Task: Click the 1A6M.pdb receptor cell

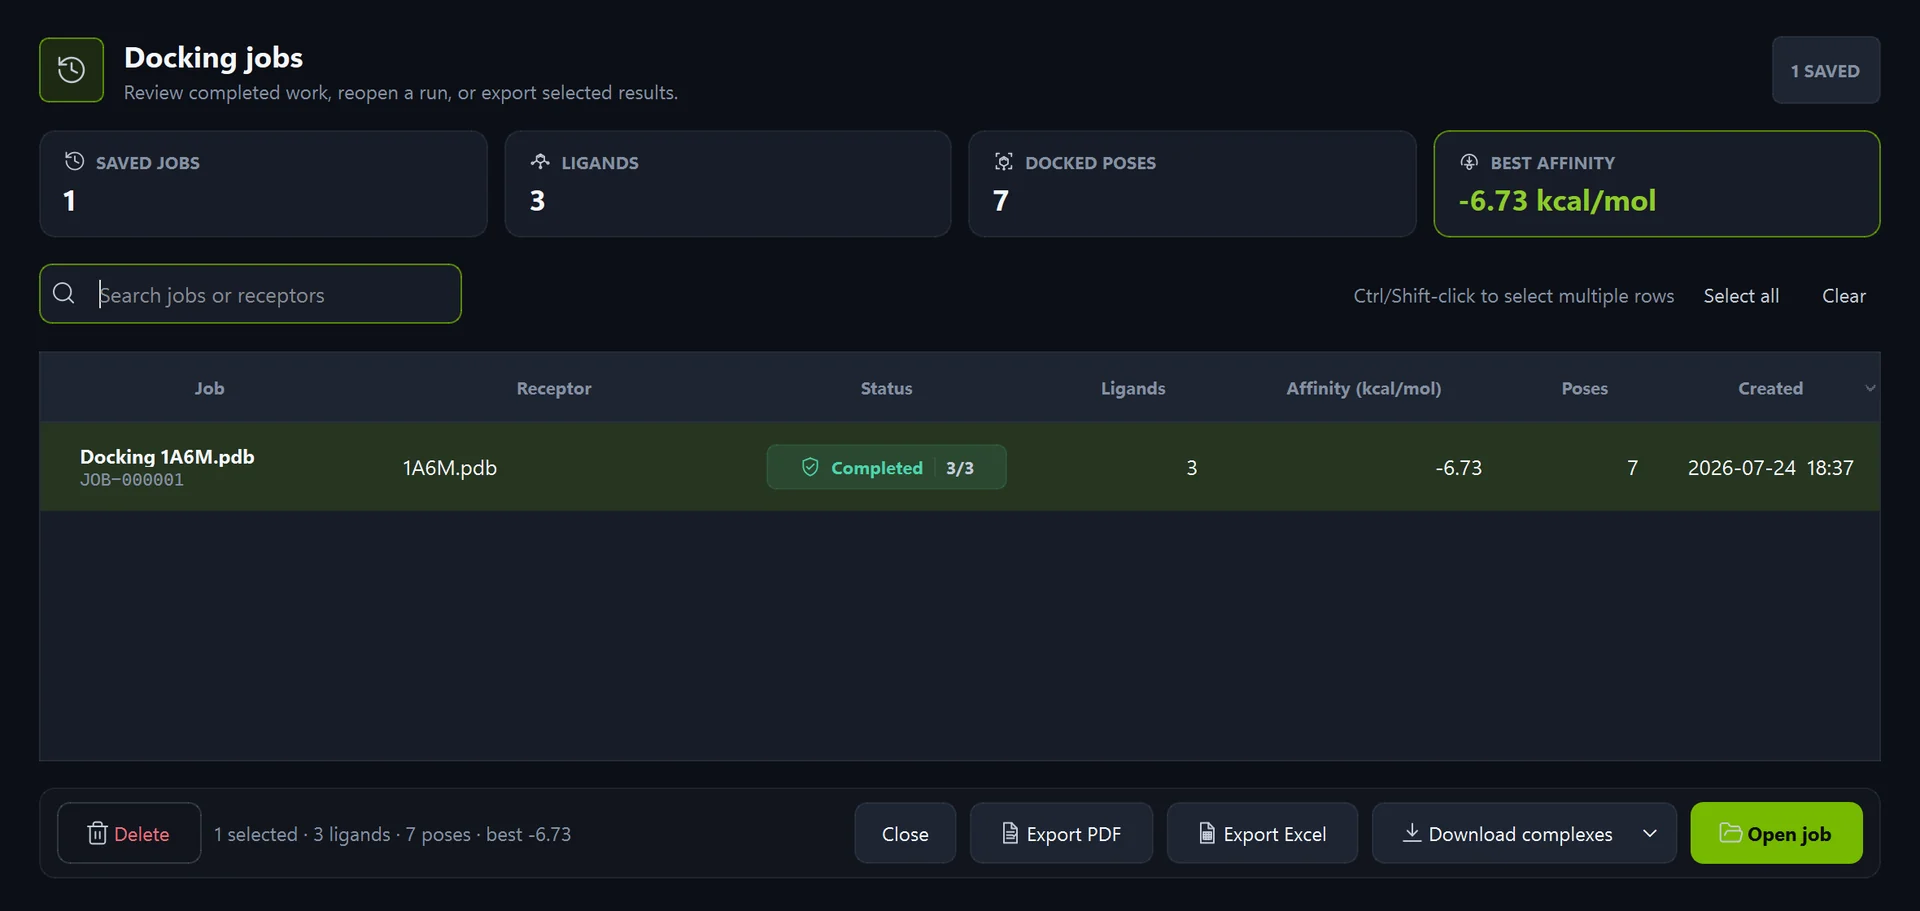Action: pyautogui.click(x=450, y=468)
